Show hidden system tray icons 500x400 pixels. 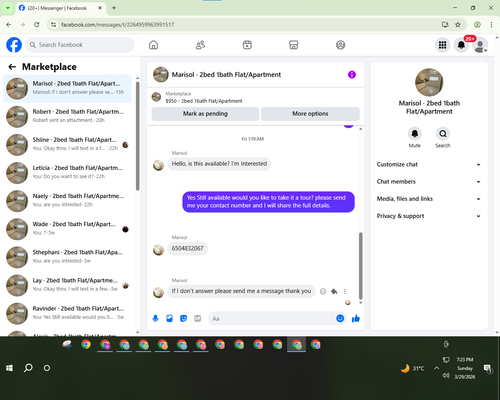click(436, 368)
